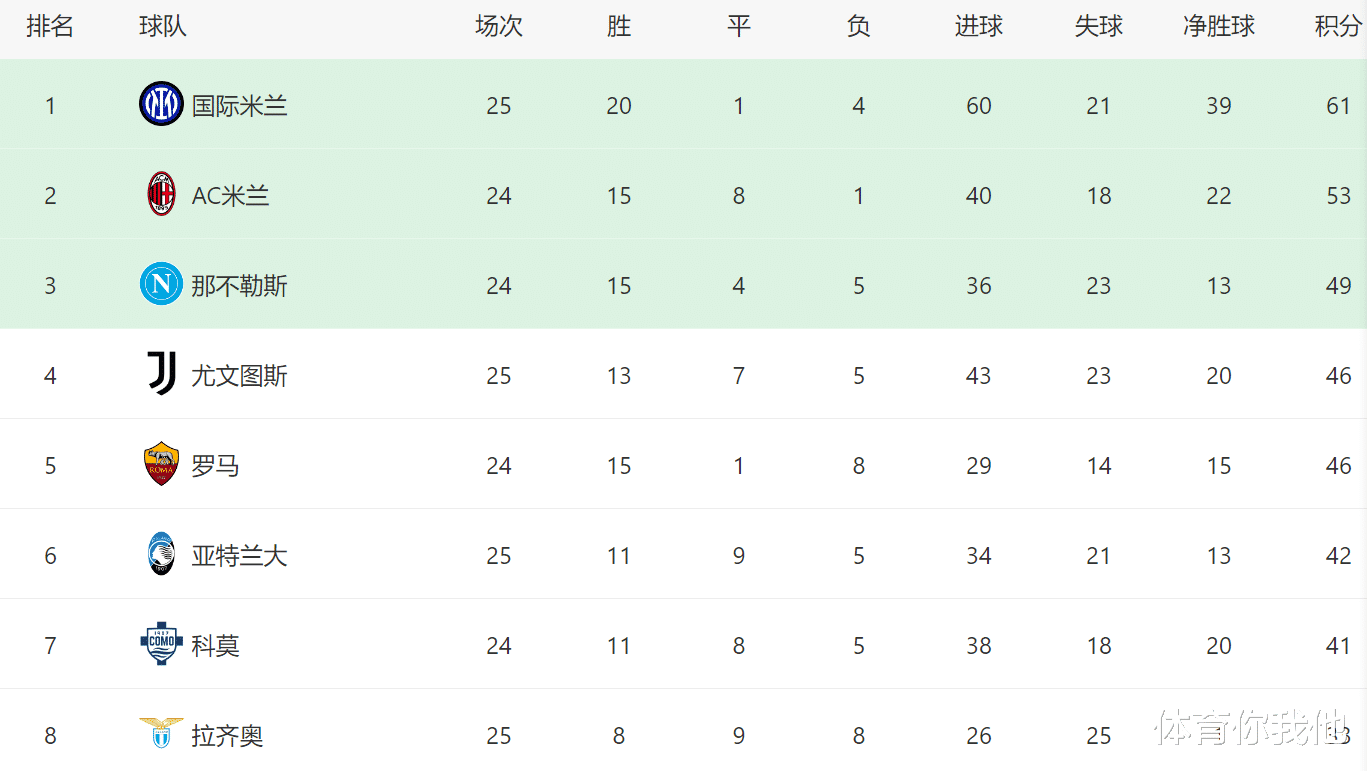Viewport: 1367px width, 771px height.
Task: Click the 进球 column header
Action: click(x=978, y=27)
